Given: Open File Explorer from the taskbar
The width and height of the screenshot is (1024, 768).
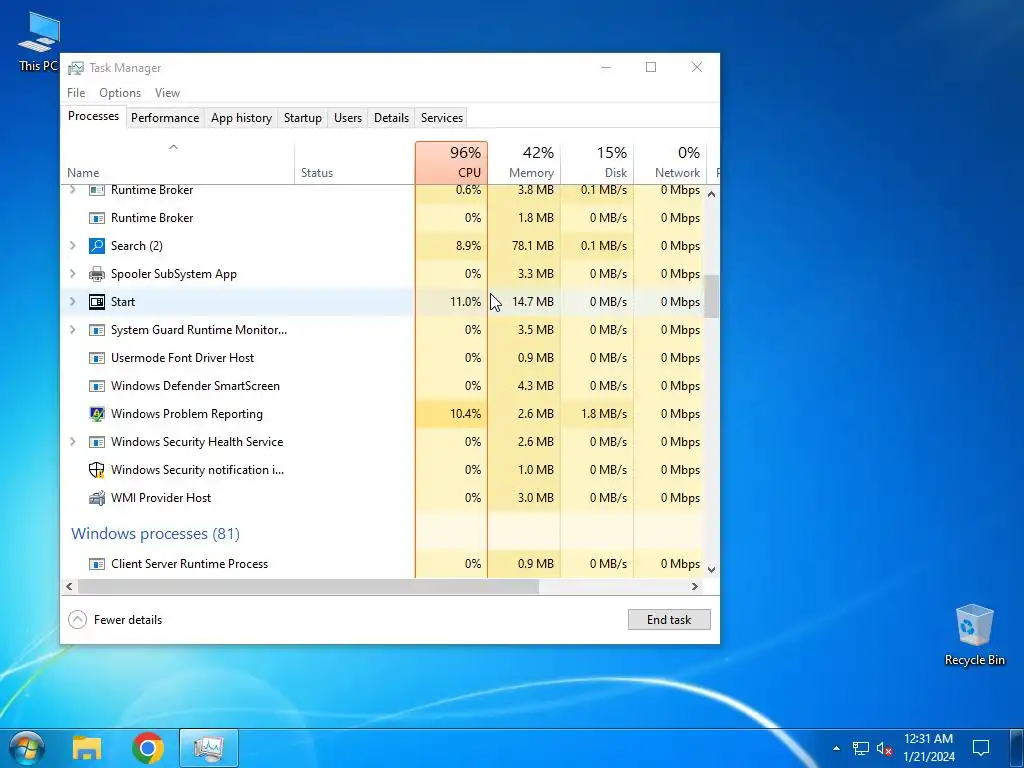Looking at the screenshot, I should [x=87, y=748].
